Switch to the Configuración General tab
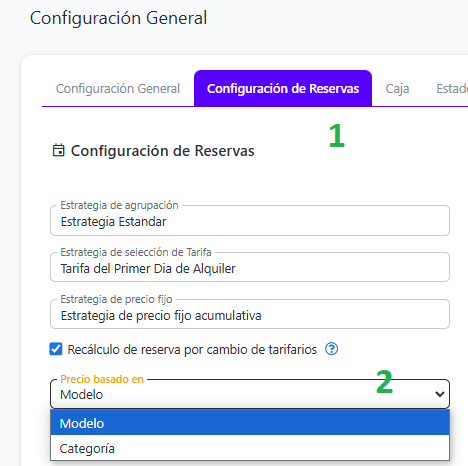 (x=118, y=89)
